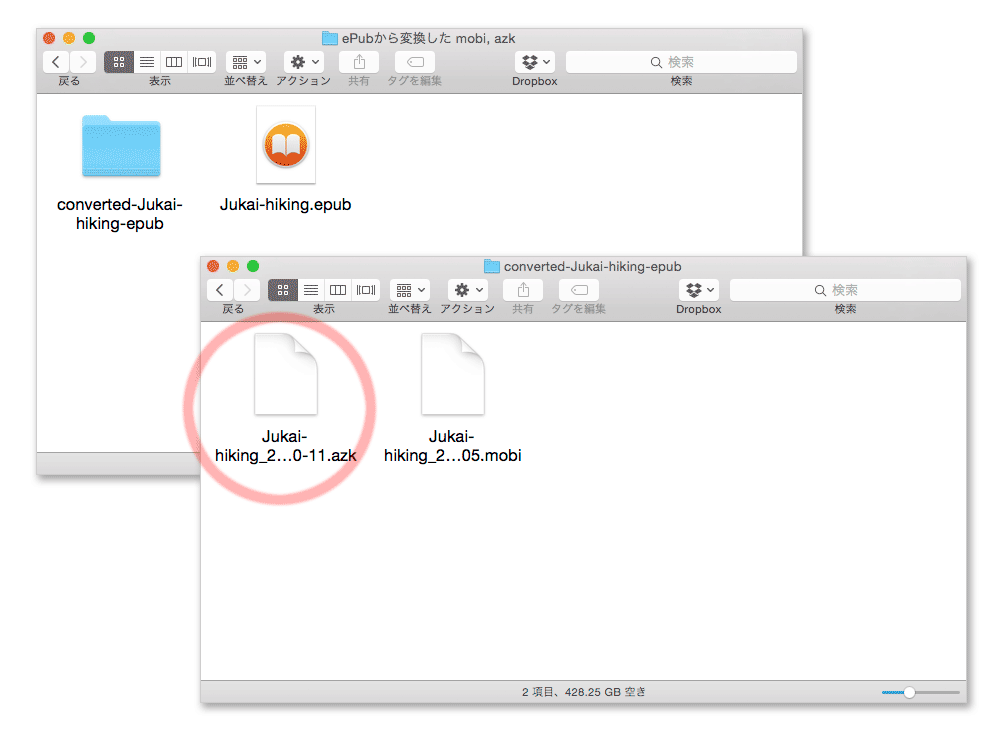The height and width of the screenshot is (750, 1000).
Task: Switch front window to column view
Action: pos(338,290)
